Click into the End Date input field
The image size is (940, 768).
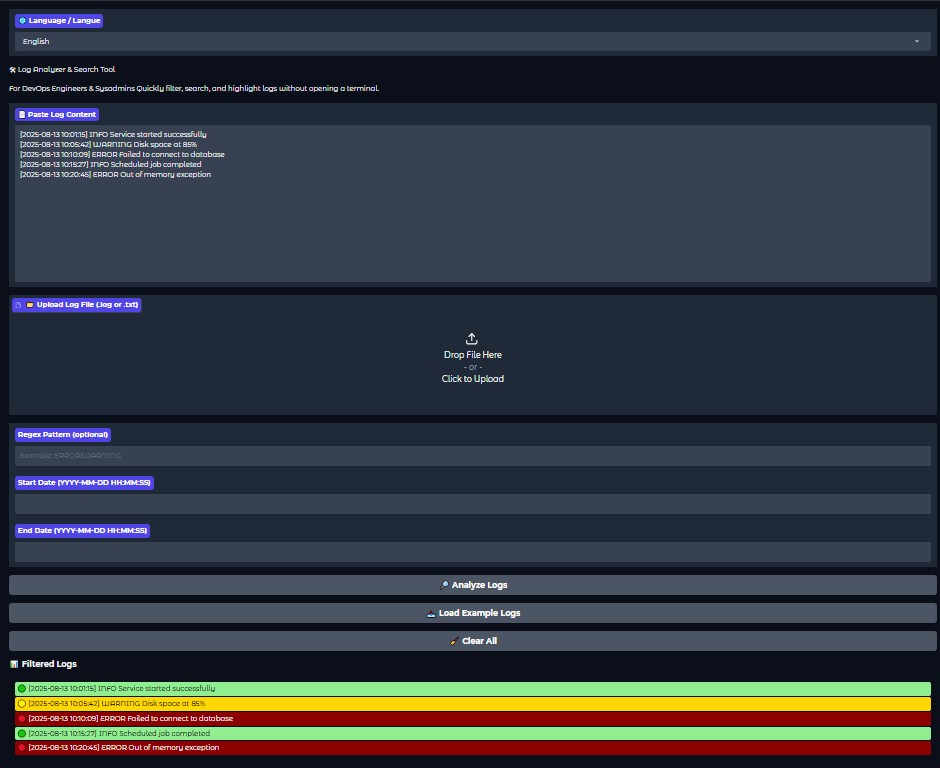(472, 552)
